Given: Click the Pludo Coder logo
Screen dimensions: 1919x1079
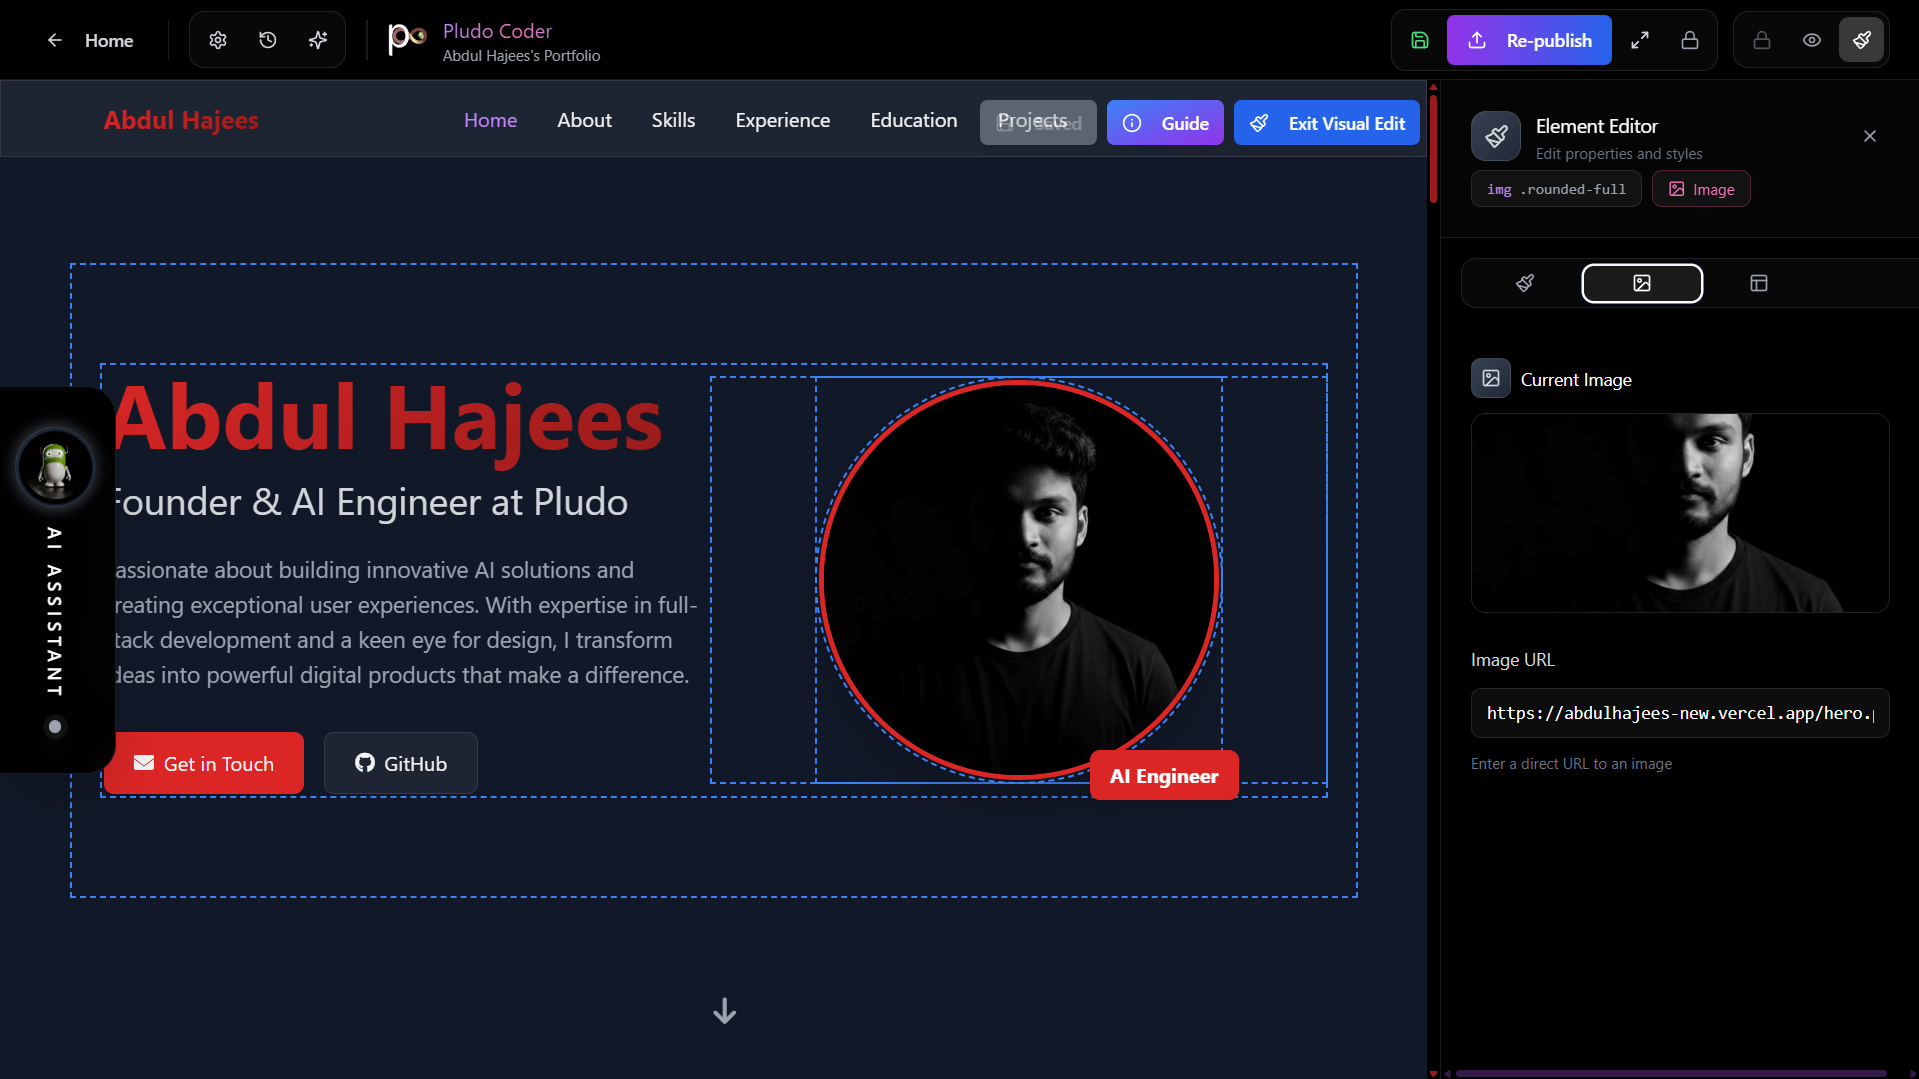Looking at the screenshot, I should pyautogui.click(x=404, y=40).
